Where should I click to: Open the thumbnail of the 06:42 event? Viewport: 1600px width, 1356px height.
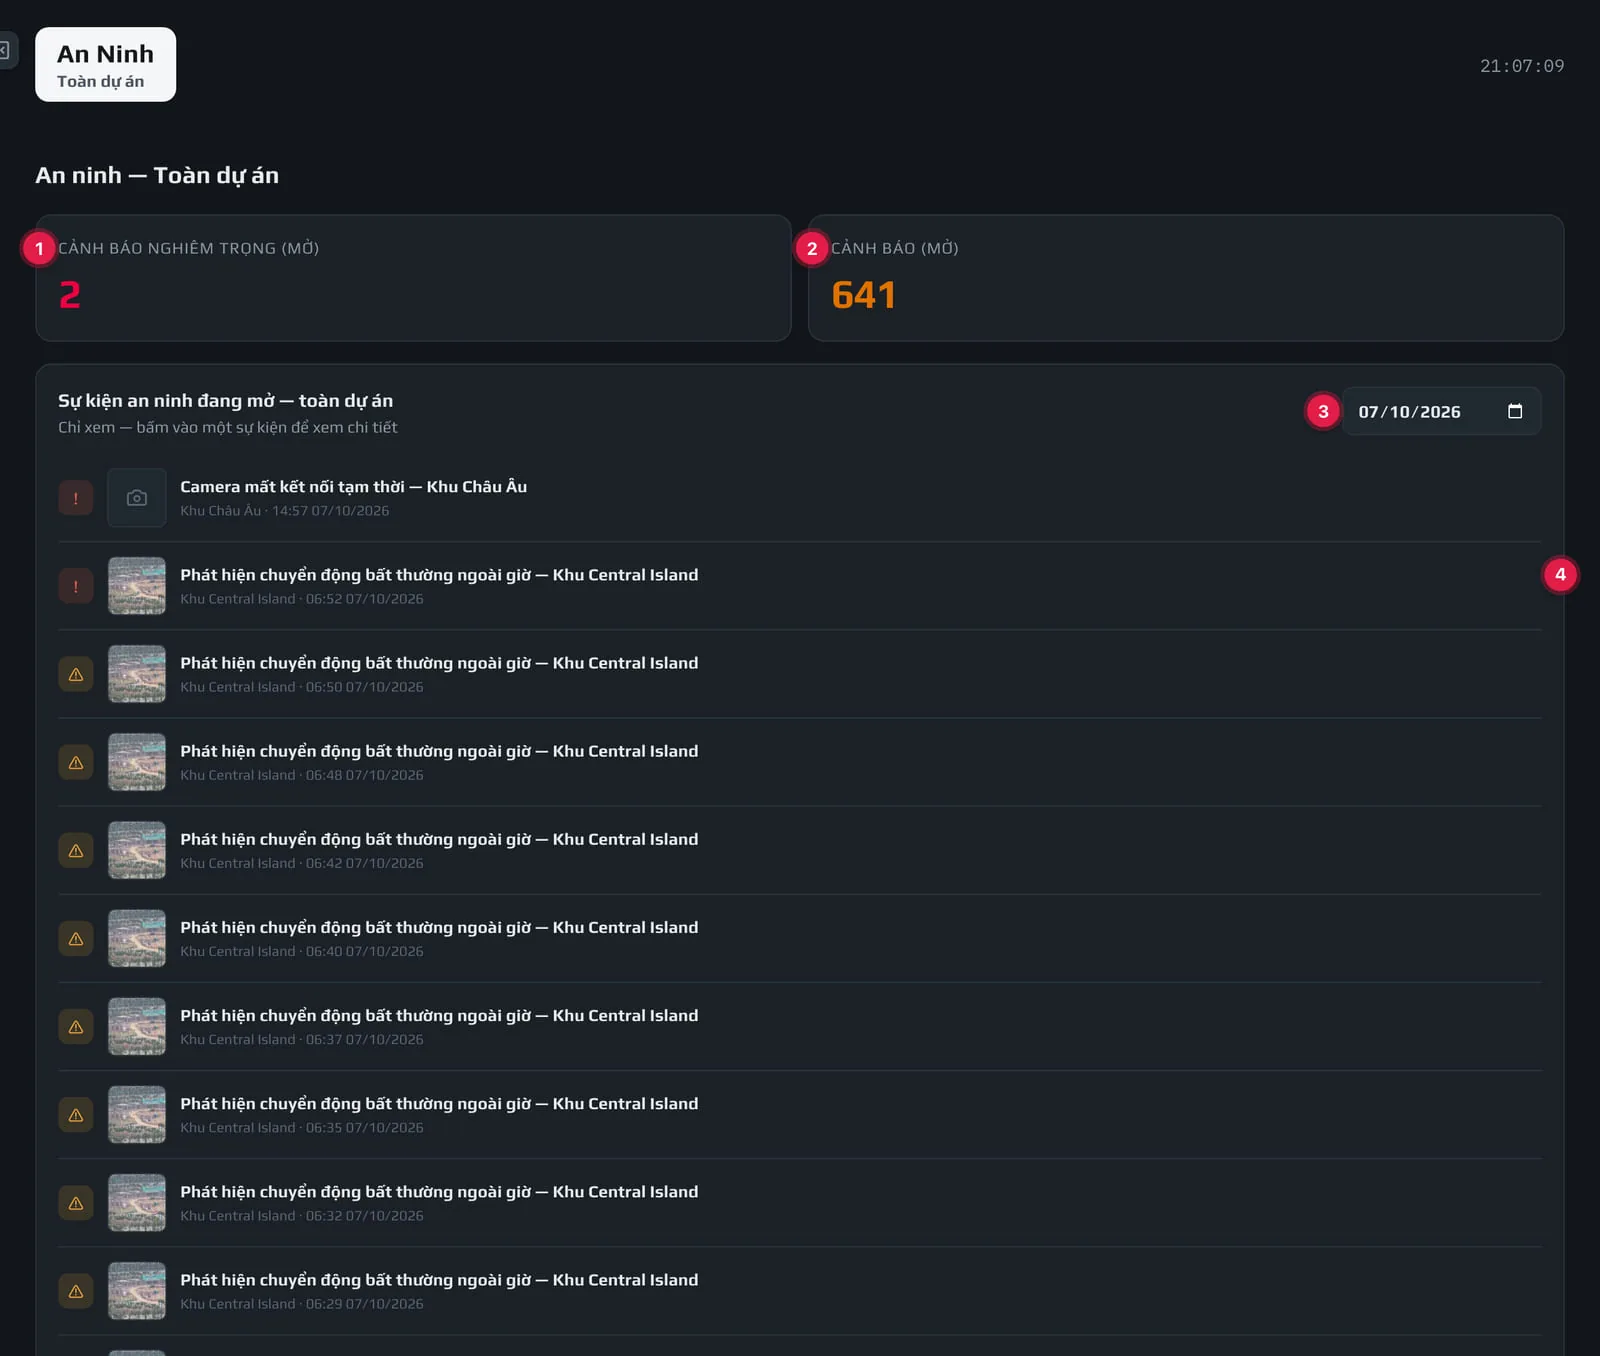tap(137, 850)
